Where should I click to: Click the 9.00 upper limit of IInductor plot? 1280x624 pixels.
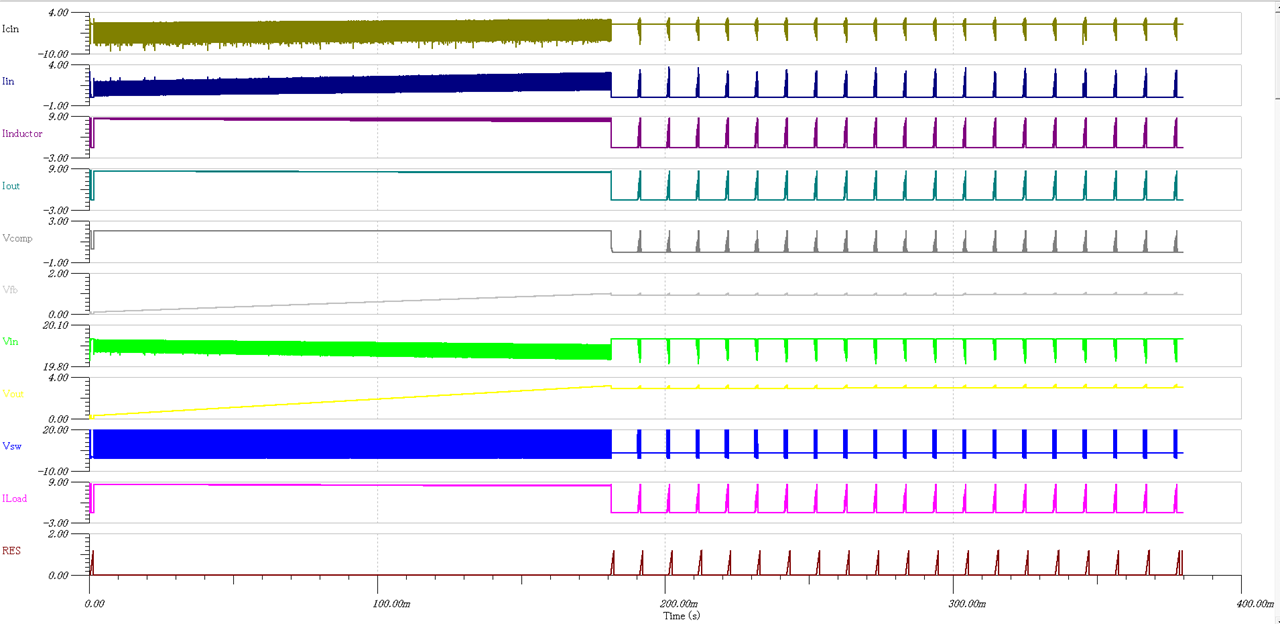click(57, 116)
